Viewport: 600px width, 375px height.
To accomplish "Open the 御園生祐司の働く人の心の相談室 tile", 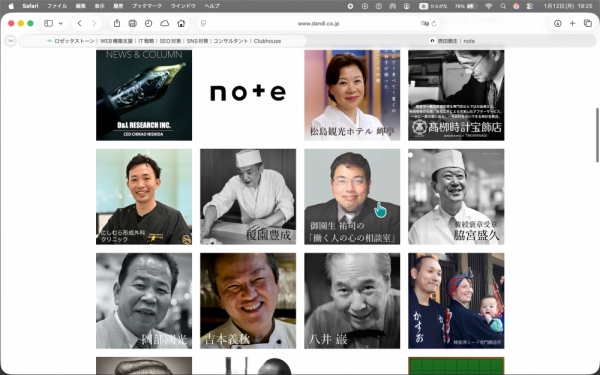I will click(x=352, y=197).
